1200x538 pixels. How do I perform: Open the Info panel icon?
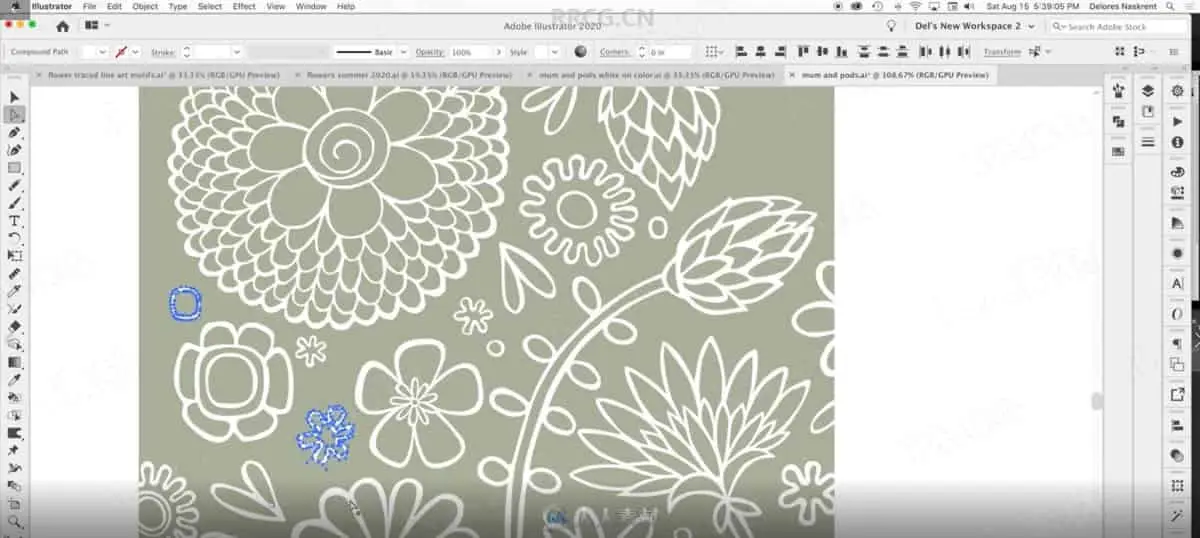[1177, 143]
